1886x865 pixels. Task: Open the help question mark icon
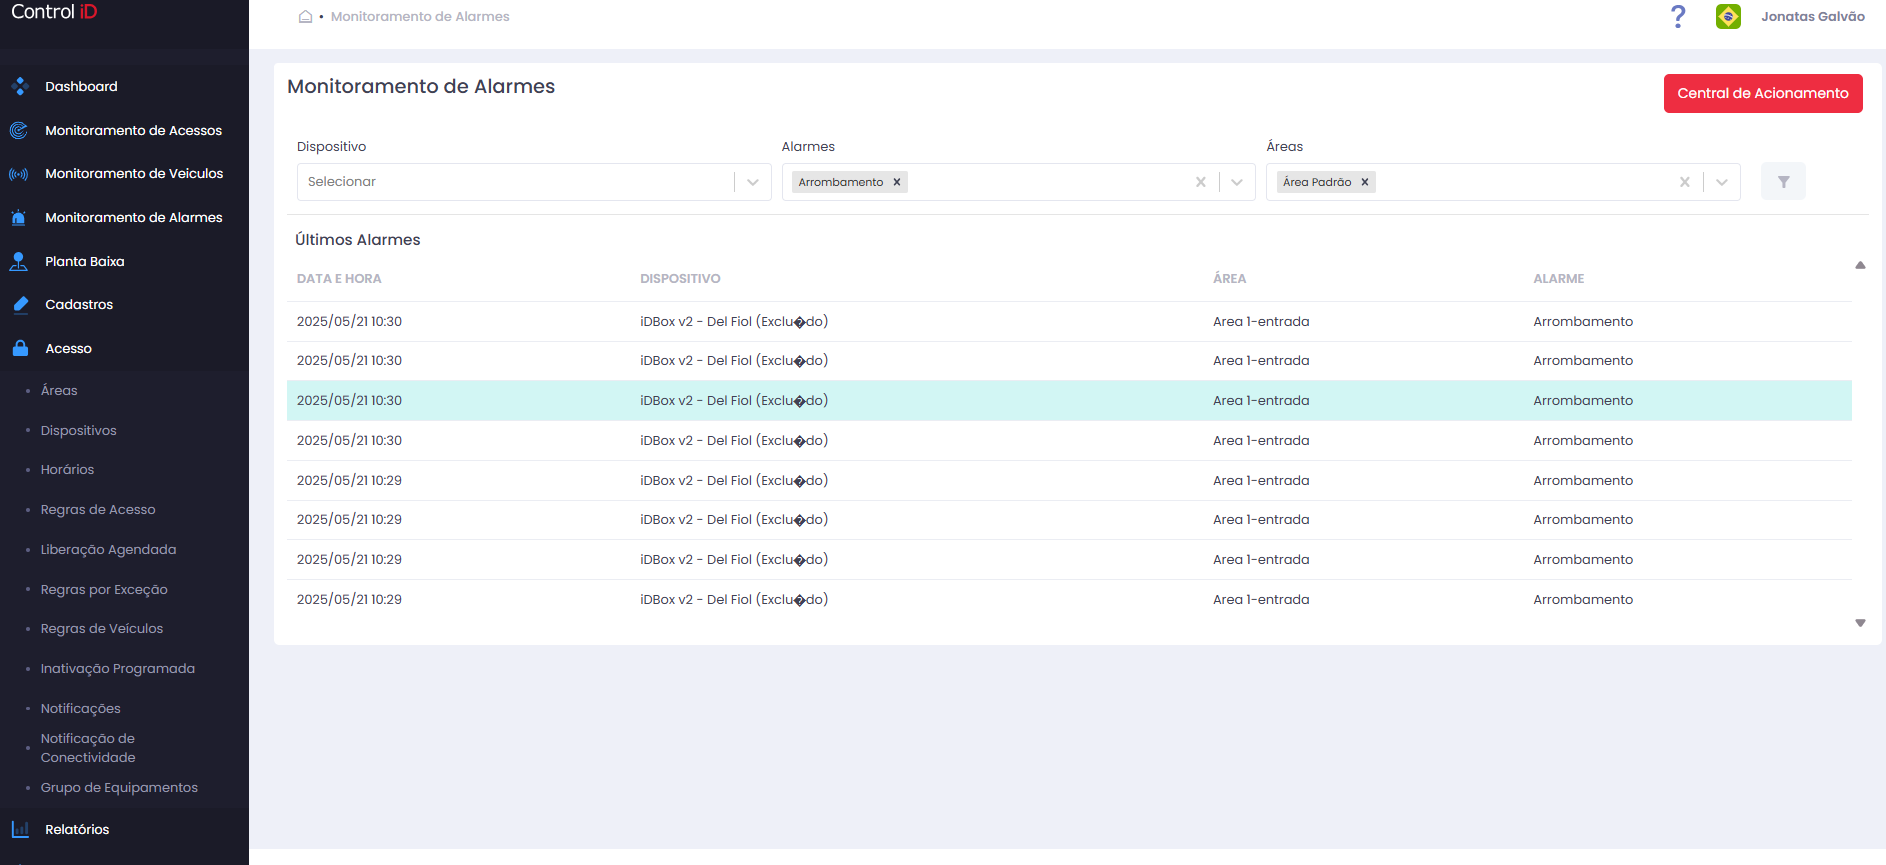click(1678, 16)
